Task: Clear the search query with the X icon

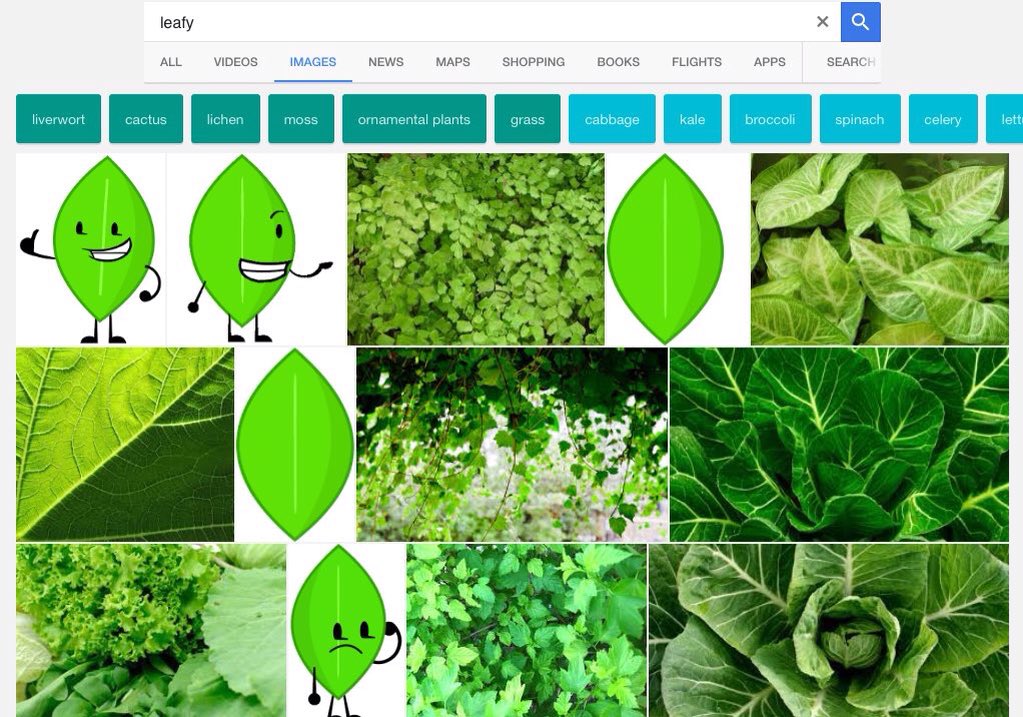Action: pos(823,22)
